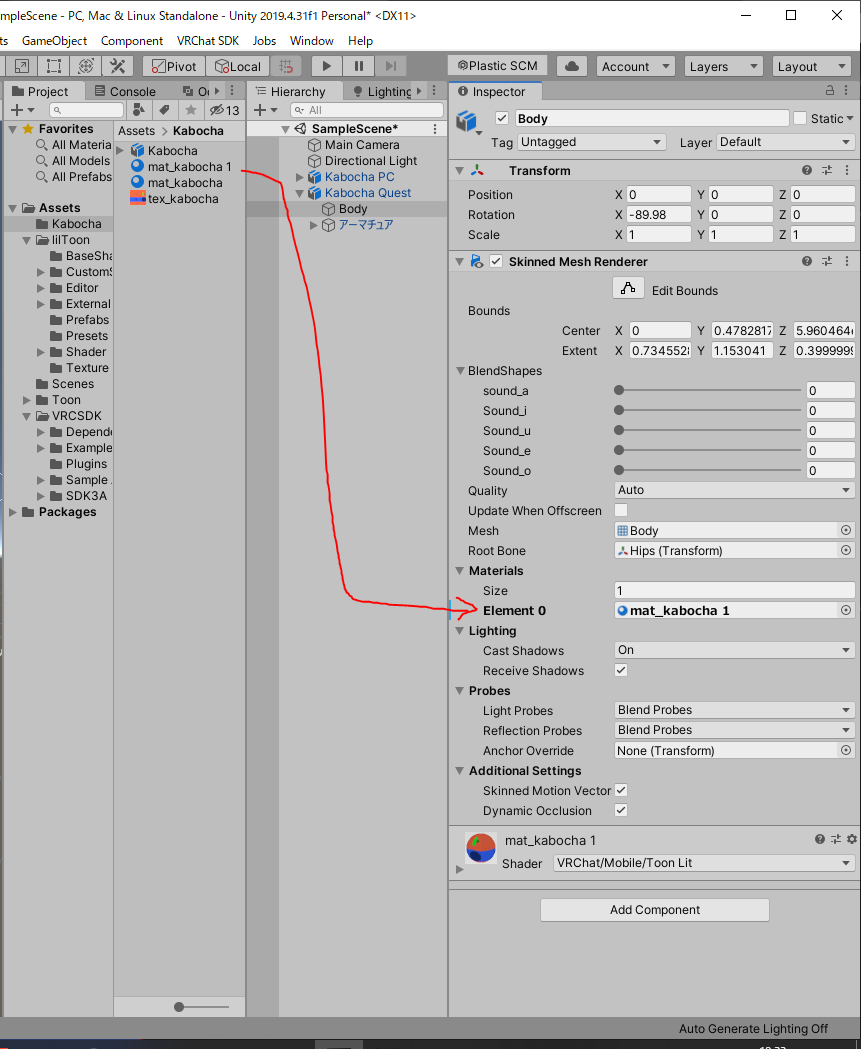Image resolution: width=861 pixels, height=1049 pixels.
Task: Disable the Skinned Mesh Renderer component checkbox
Action: click(x=496, y=262)
